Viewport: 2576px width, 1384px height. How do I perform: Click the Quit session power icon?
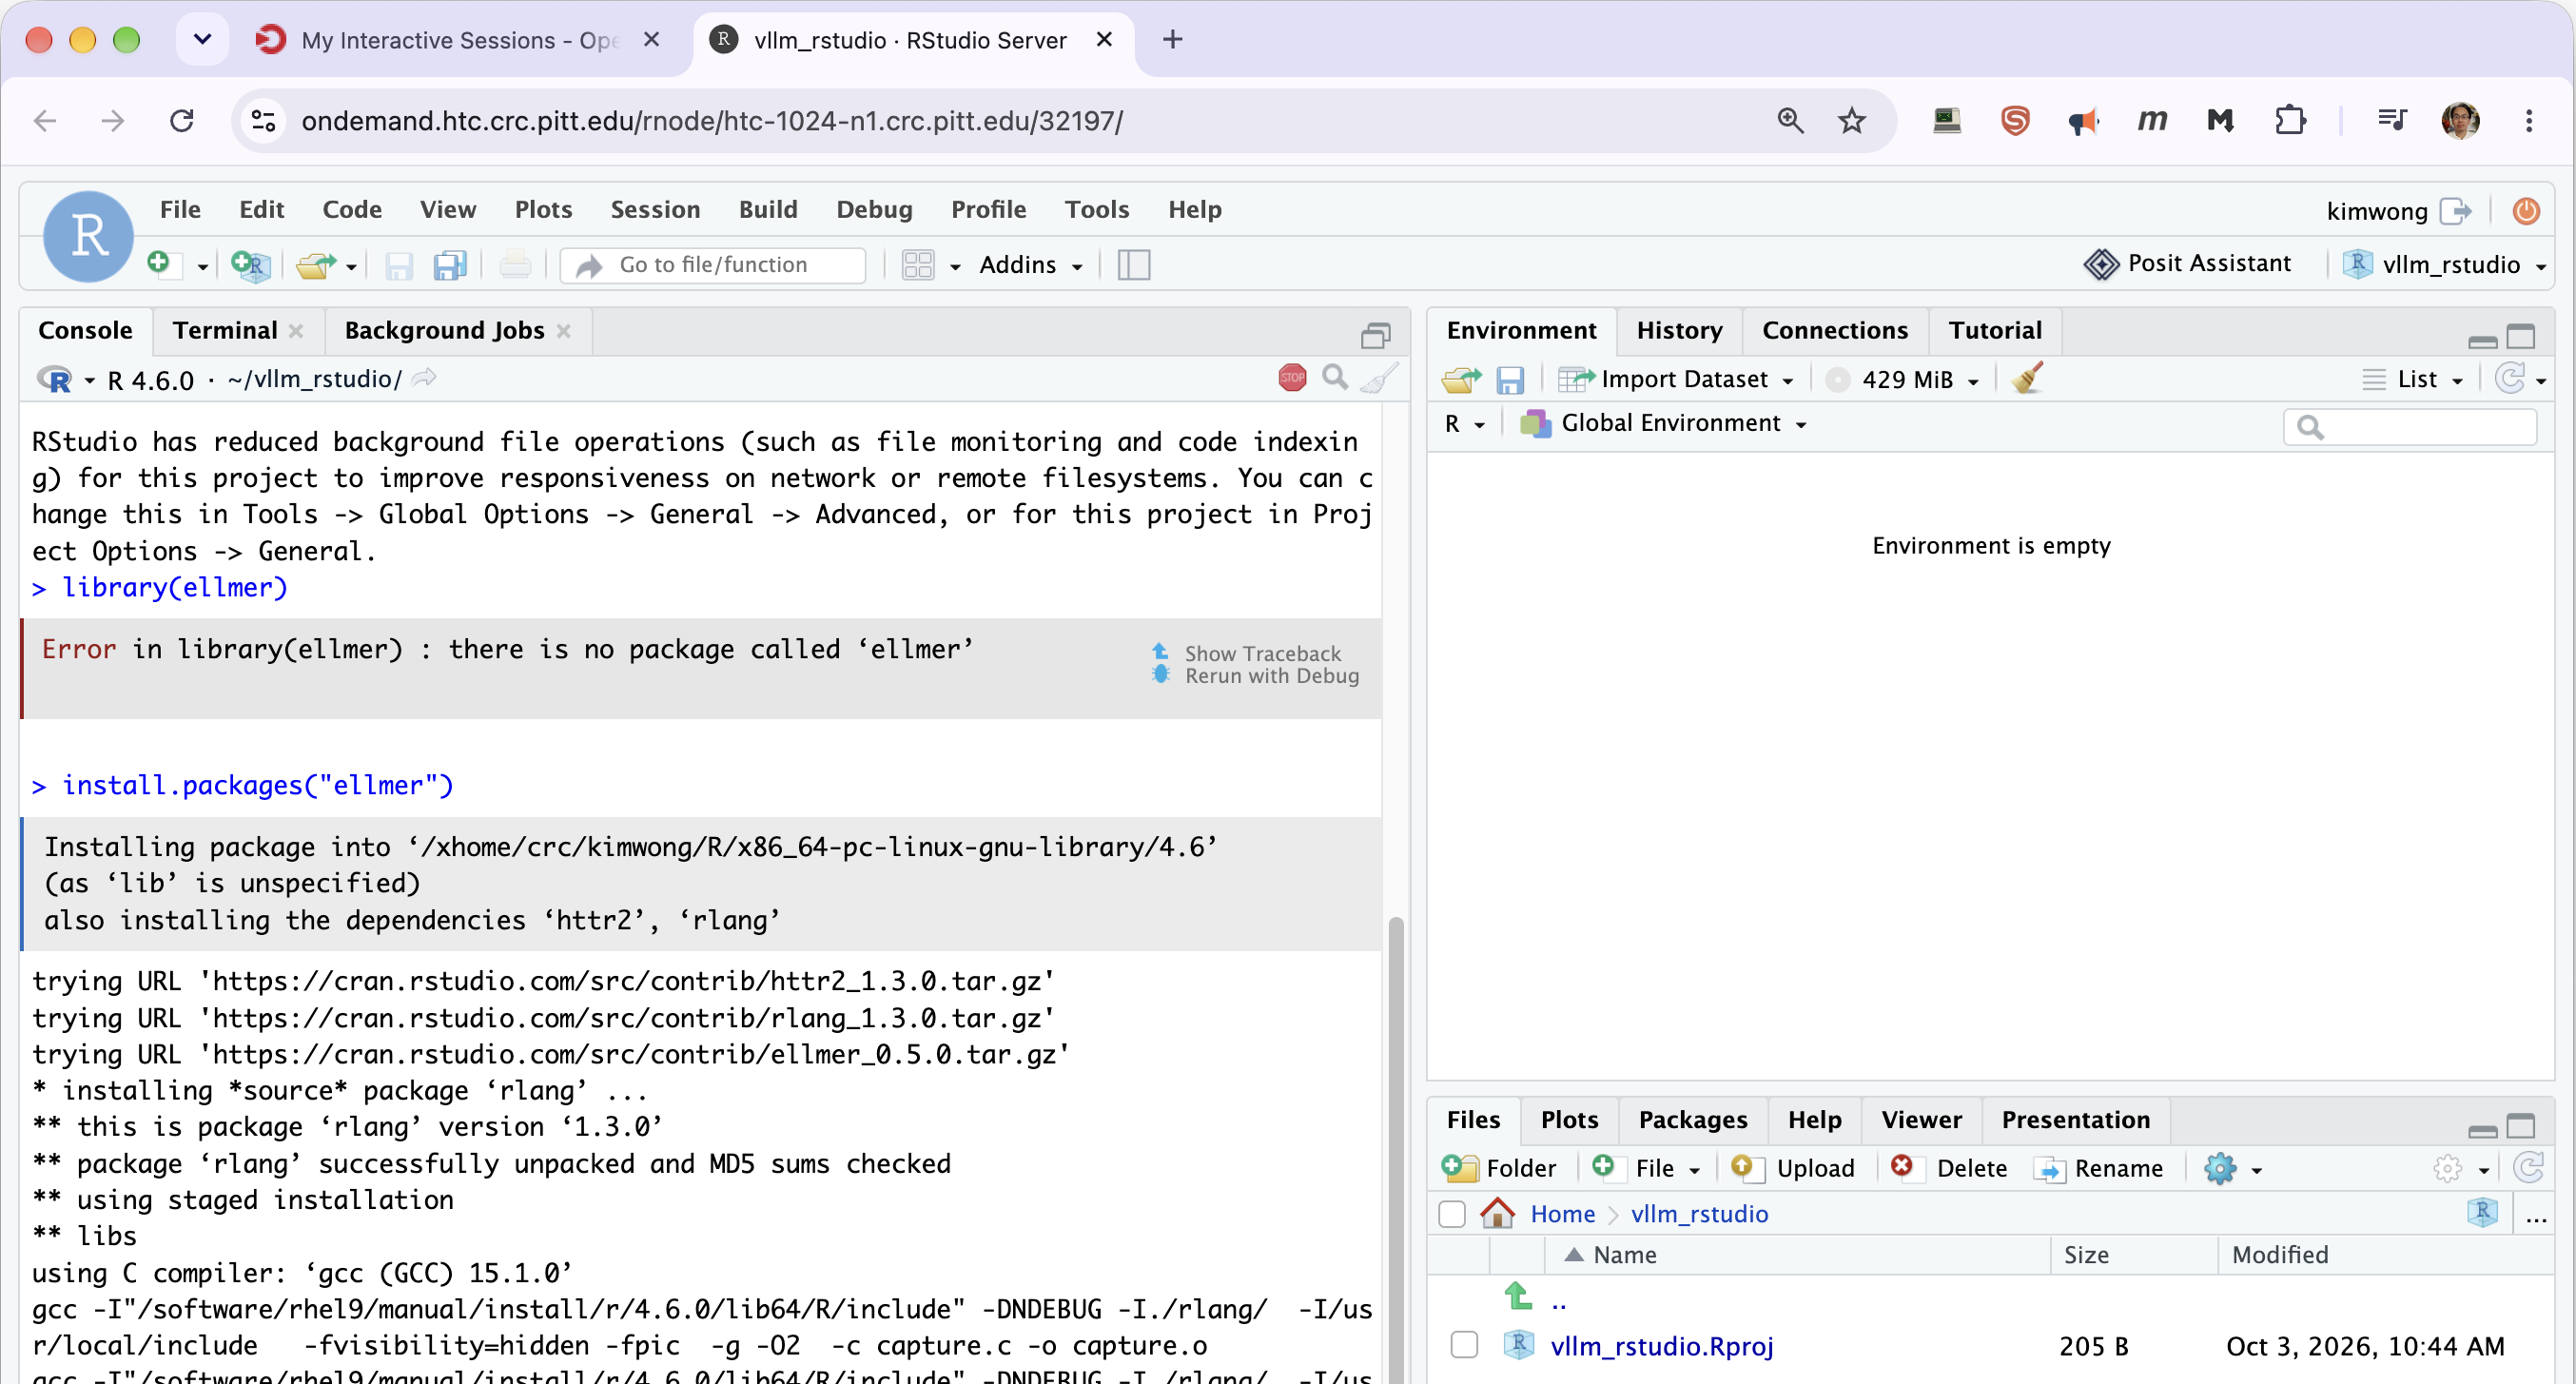coord(2526,211)
